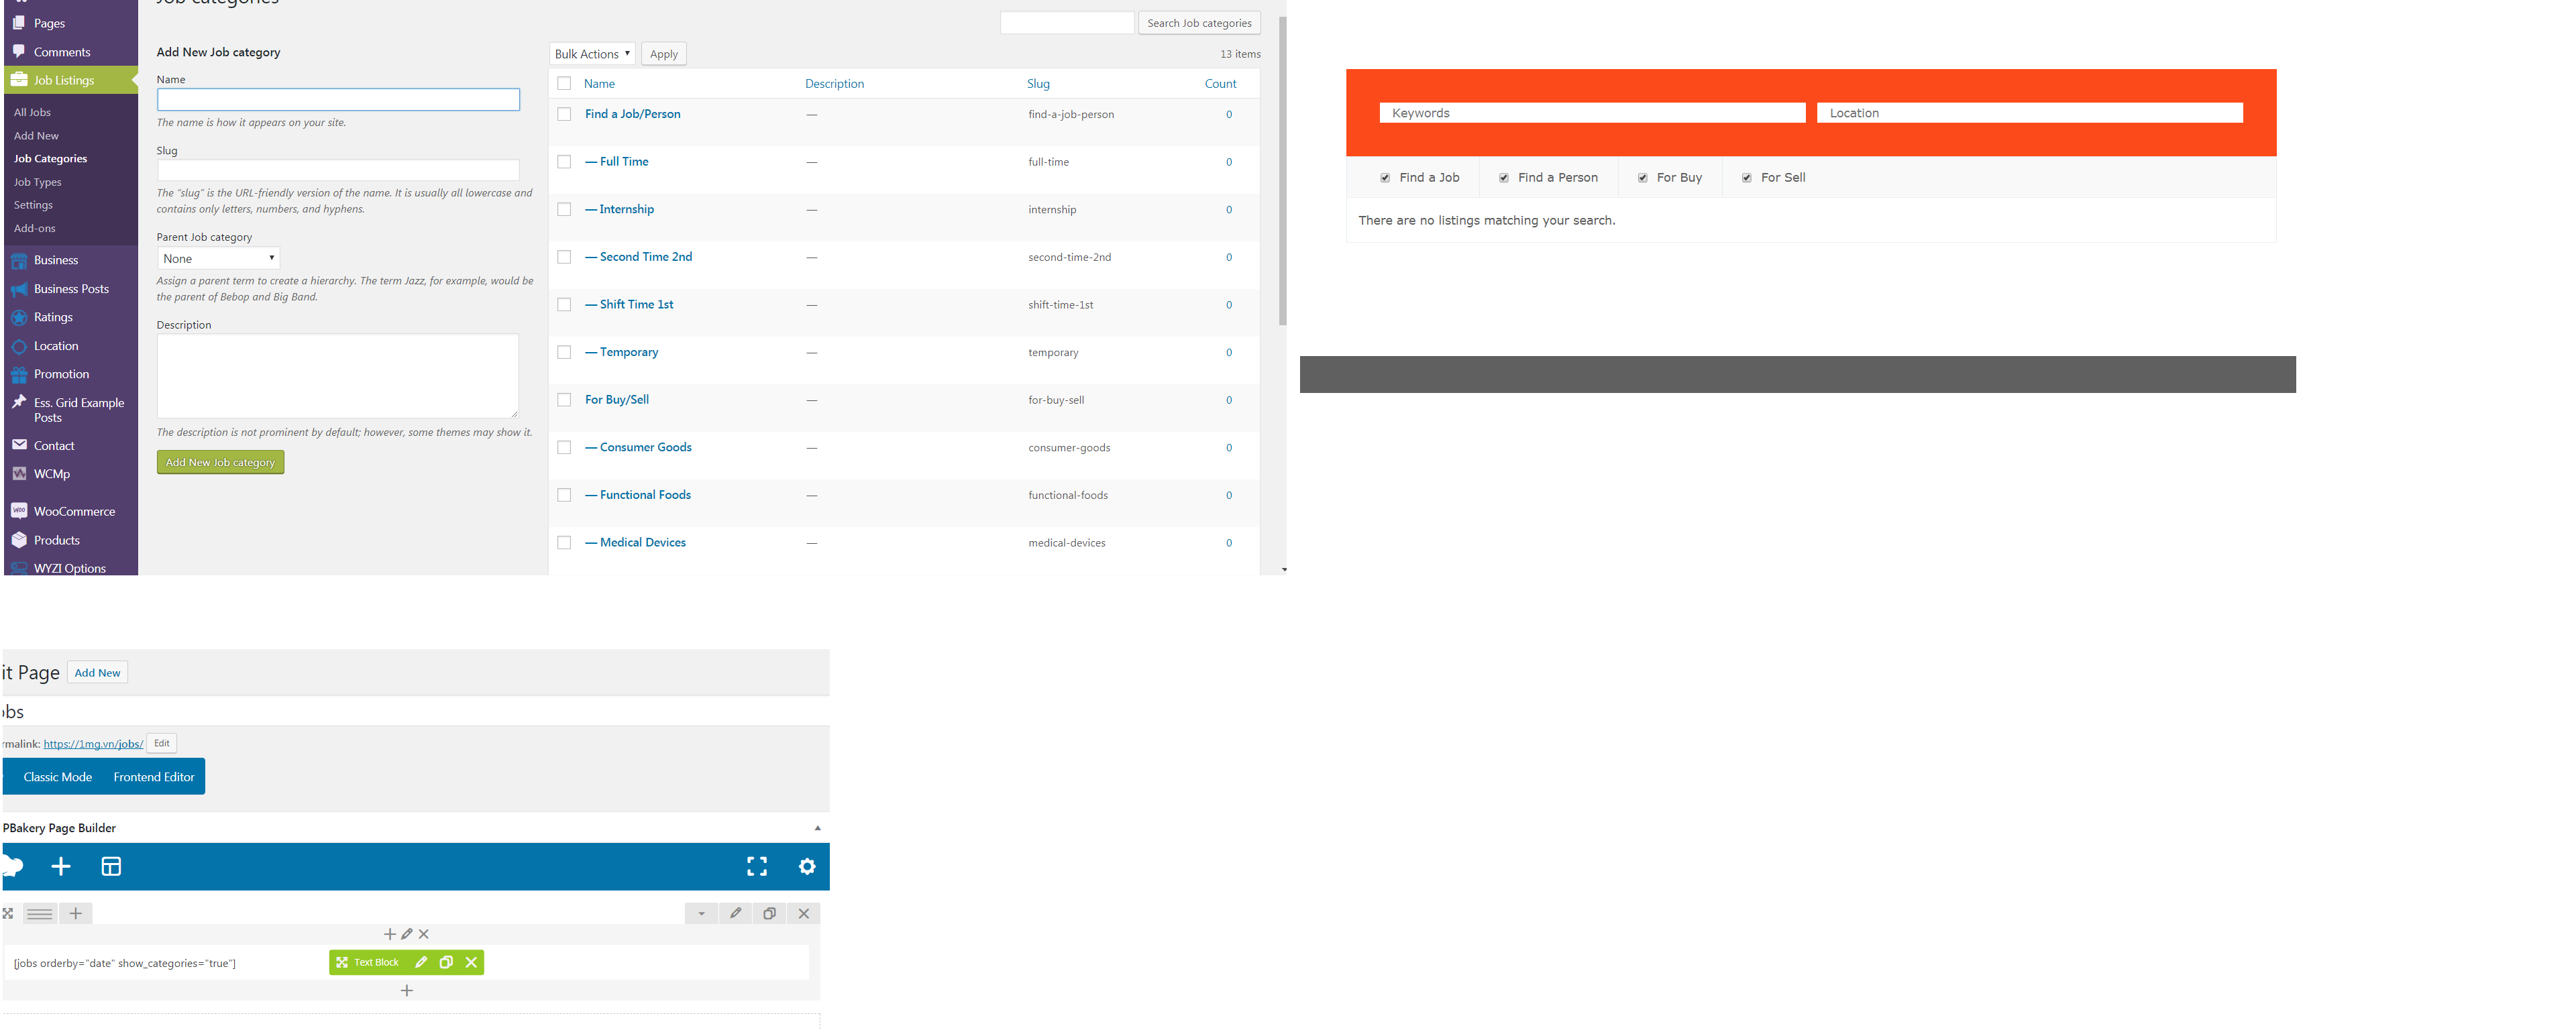Viewport: 2576px width, 1030px height.
Task: Toggle row collapse arrow in PBakery row controls
Action: tap(701, 913)
